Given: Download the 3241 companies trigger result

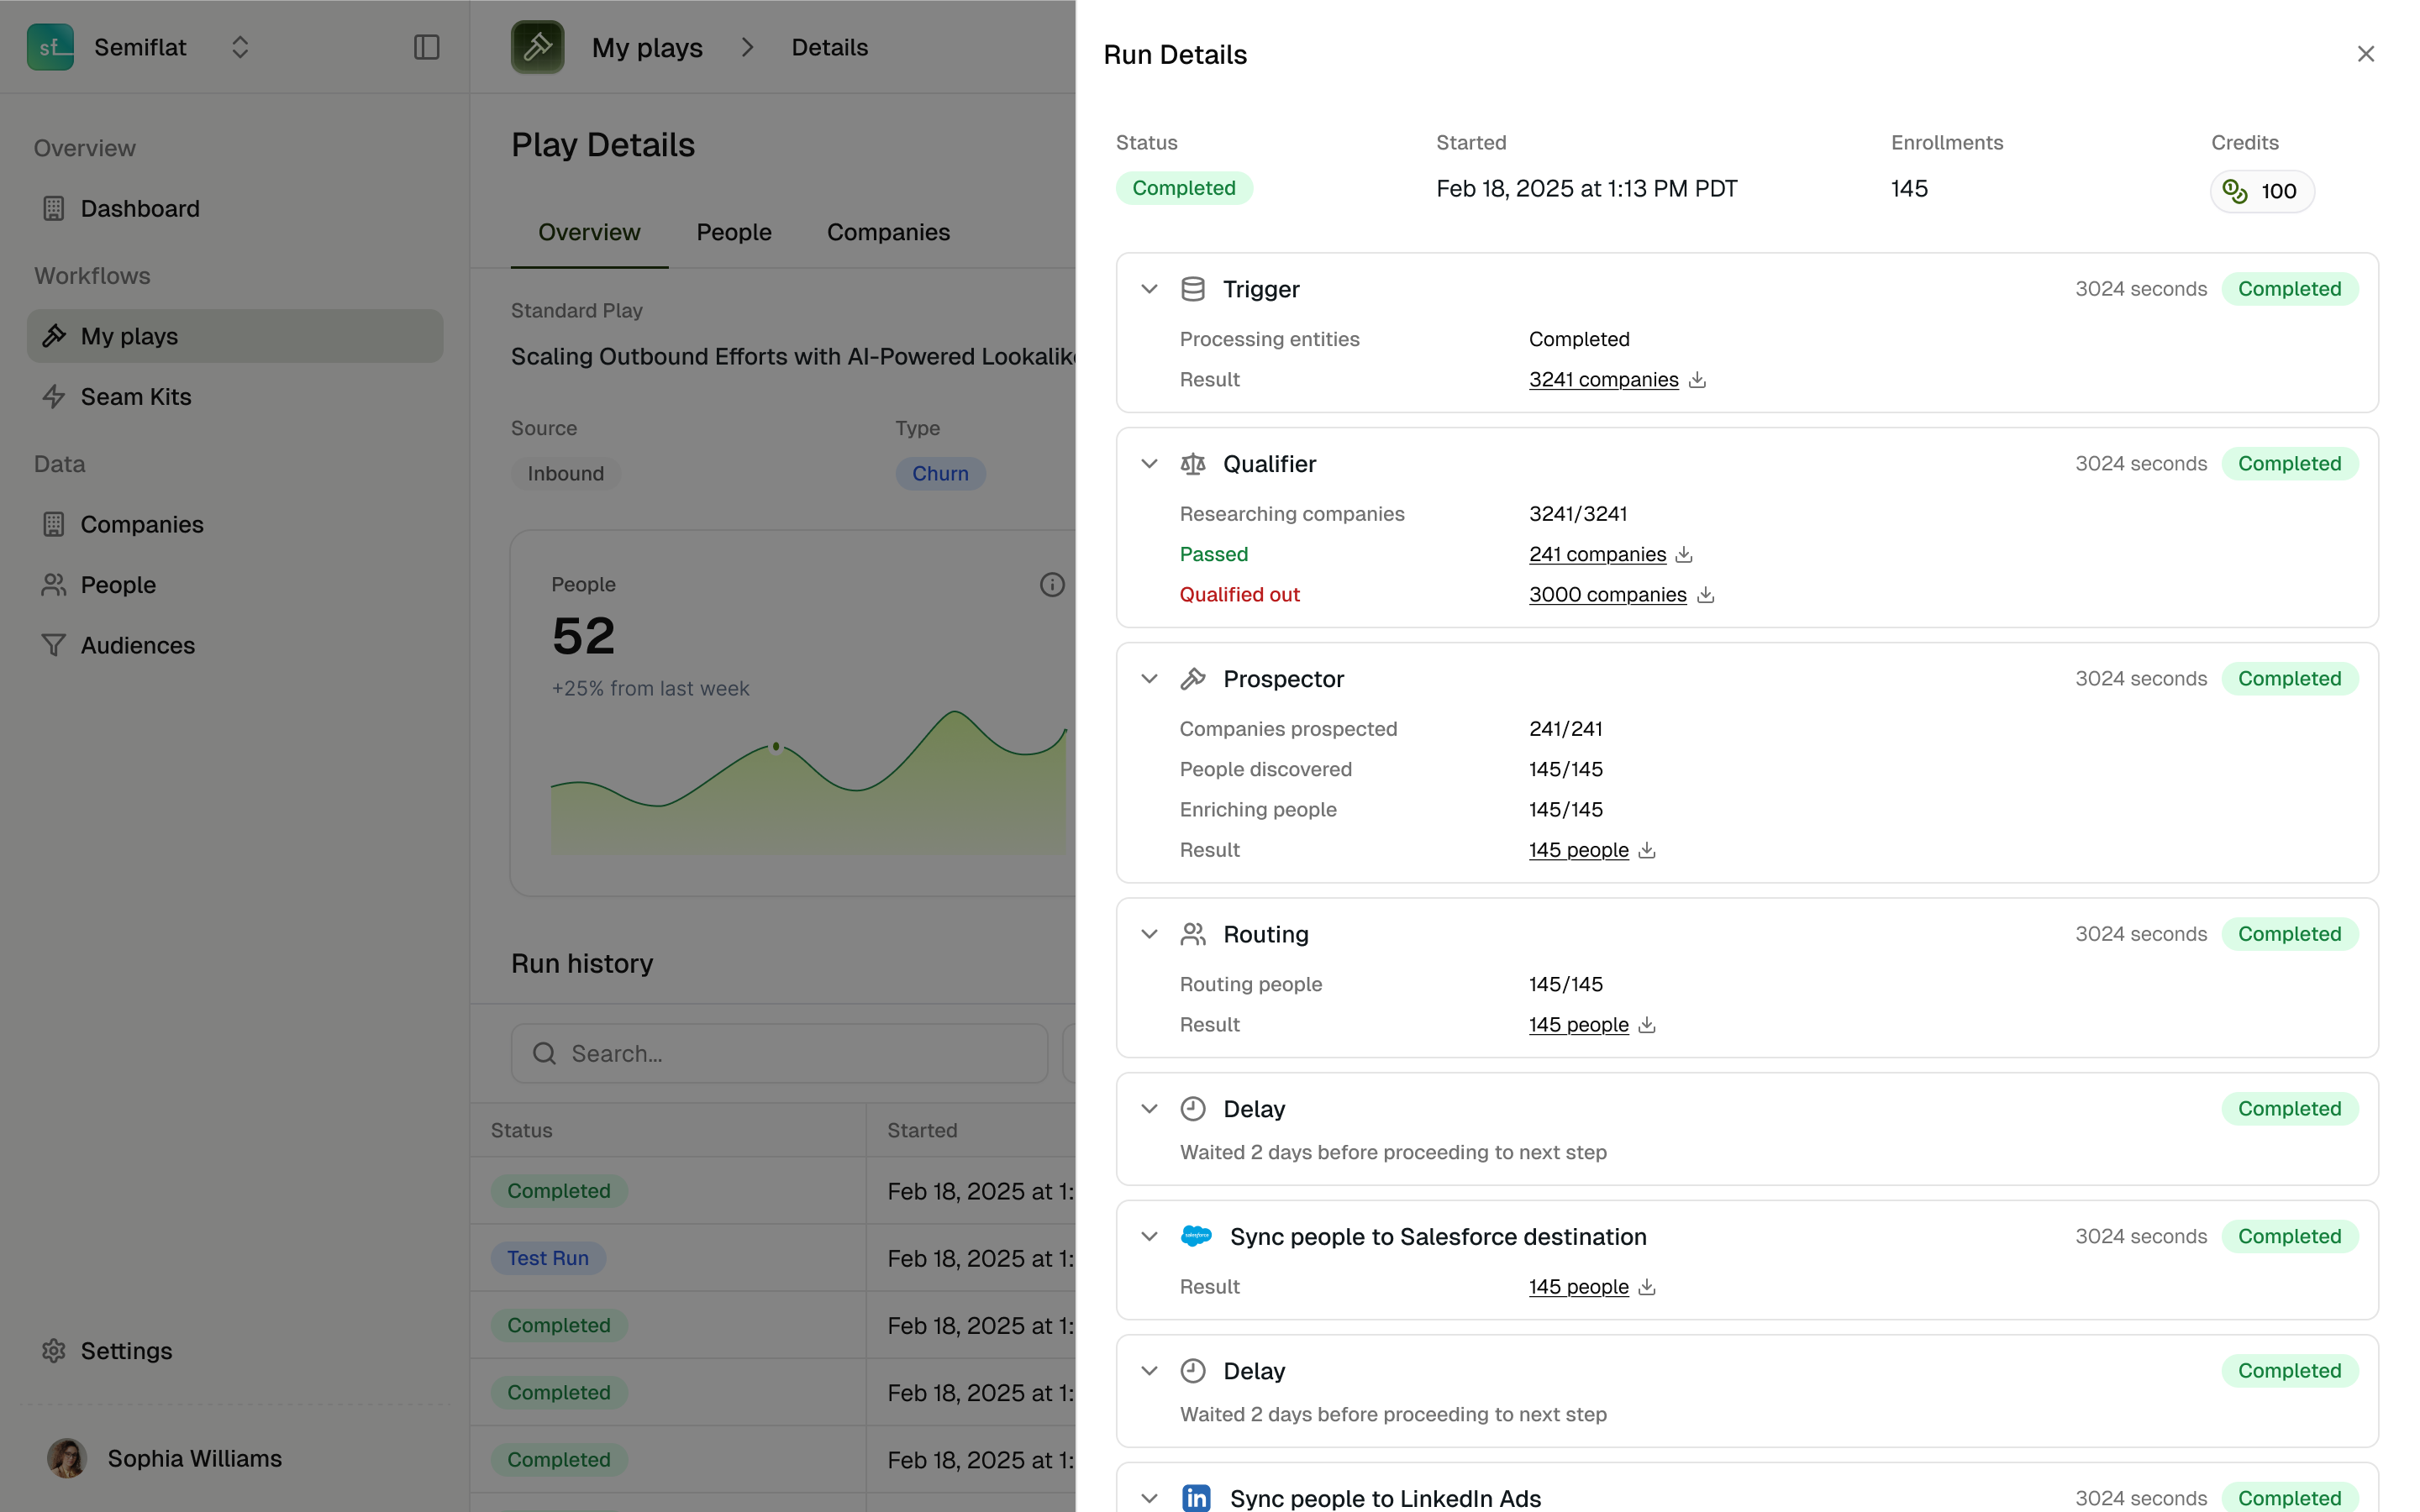Looking at the screenshot, I should (x=1697, y=380).
